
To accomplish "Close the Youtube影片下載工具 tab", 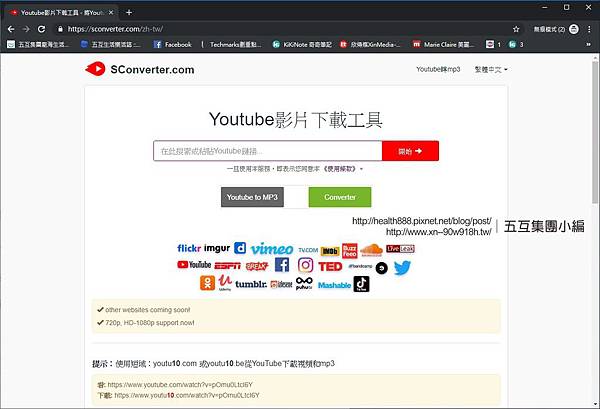I will coord(111,13).
